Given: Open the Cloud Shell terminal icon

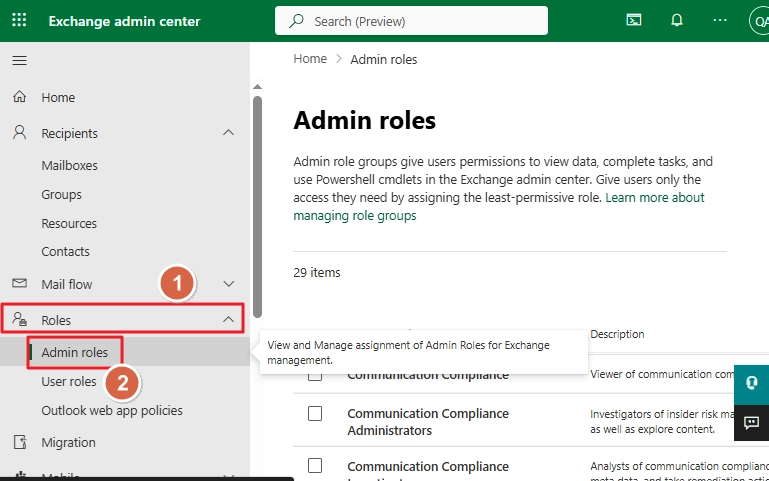Looking at the screenshot, I should point(634,20).
